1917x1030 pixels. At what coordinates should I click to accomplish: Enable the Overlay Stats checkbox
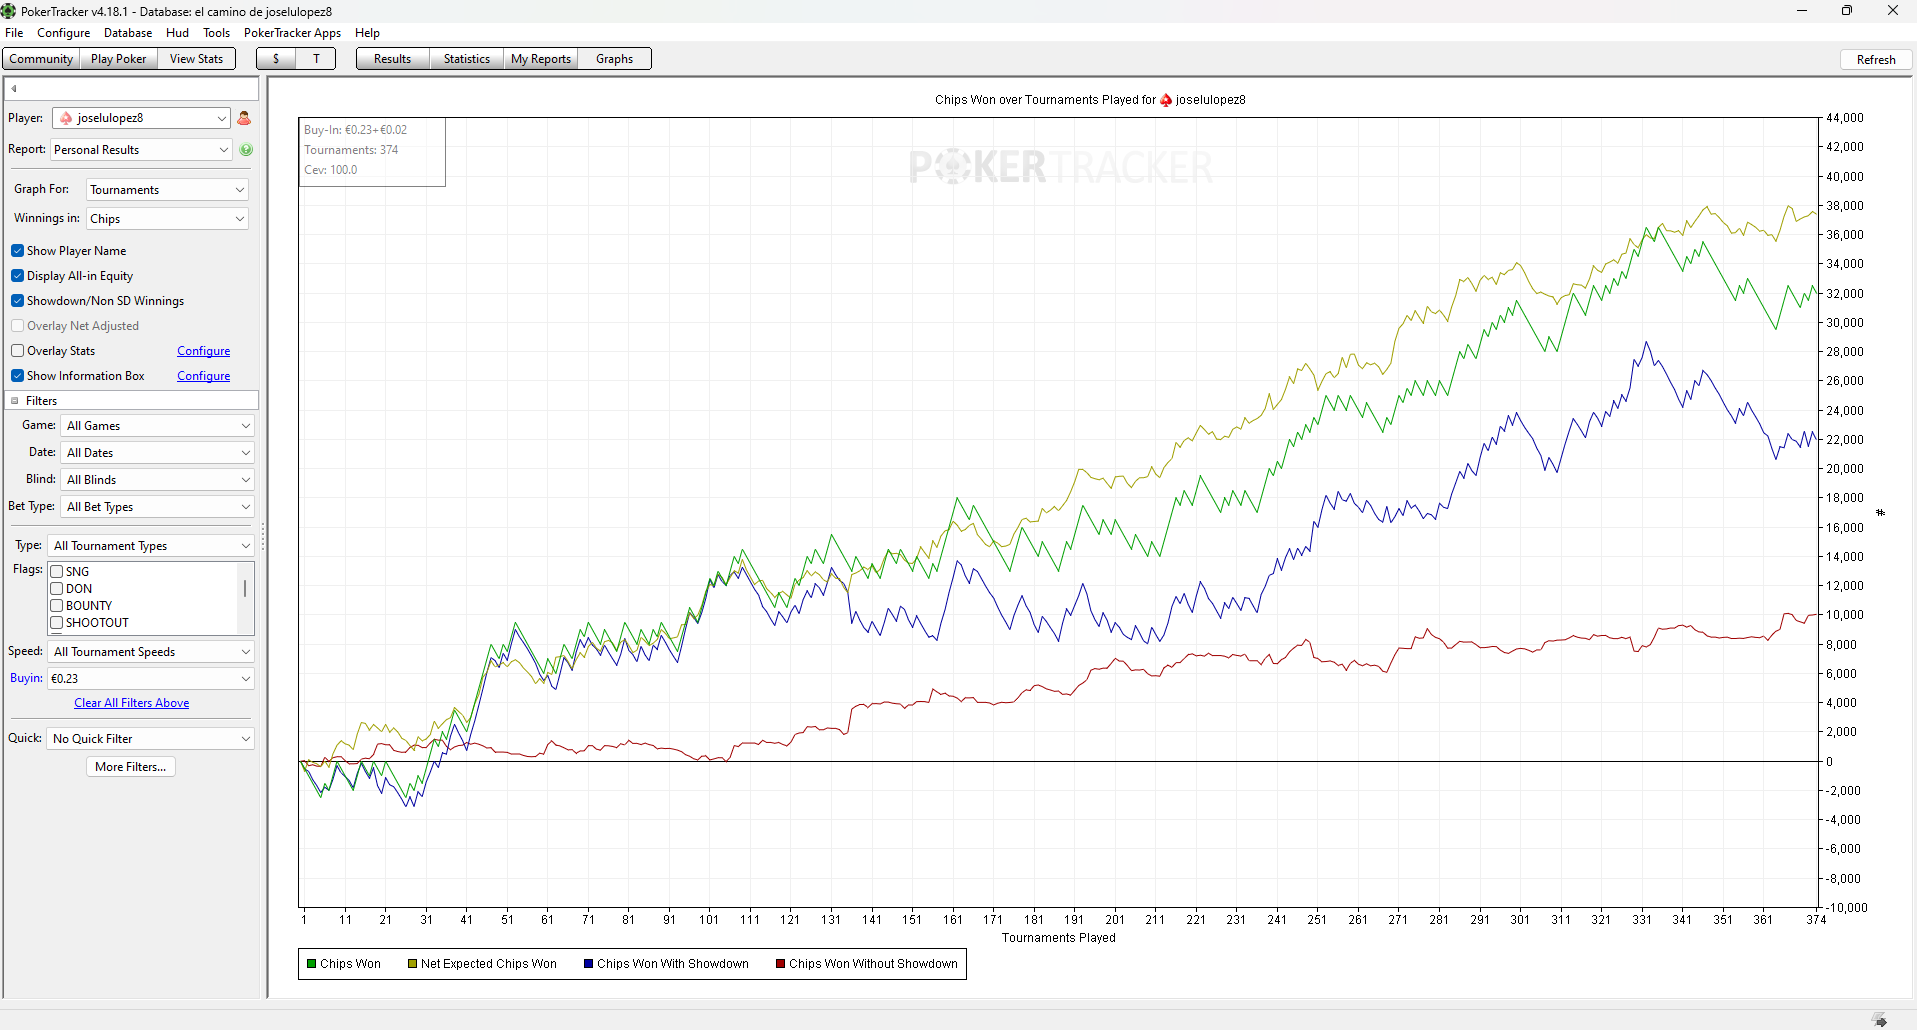coord(18,351)
